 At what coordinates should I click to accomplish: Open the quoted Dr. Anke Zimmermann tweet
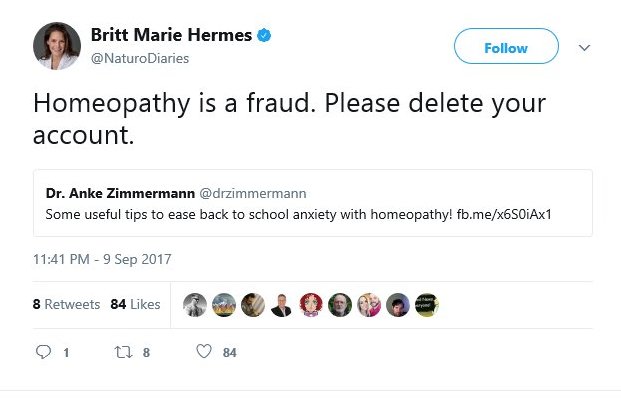[313, 203]
